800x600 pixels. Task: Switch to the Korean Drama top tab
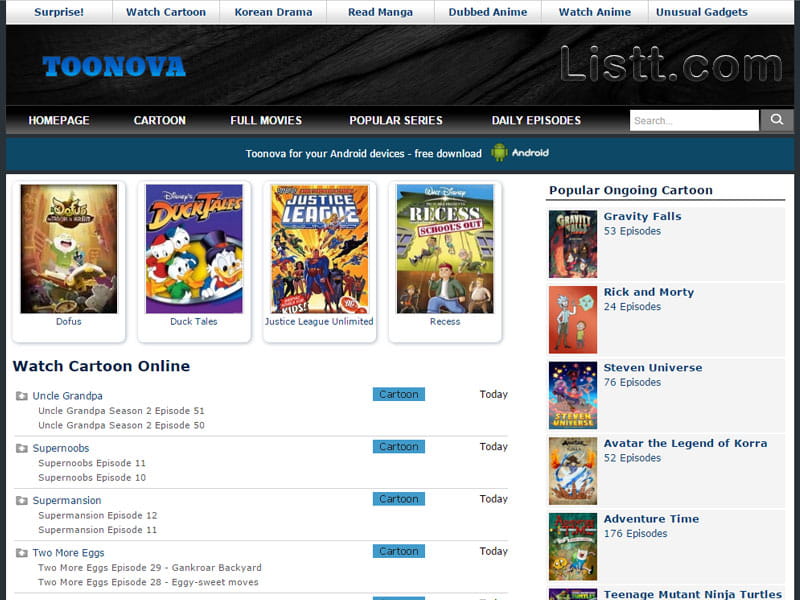pos(273,12)
